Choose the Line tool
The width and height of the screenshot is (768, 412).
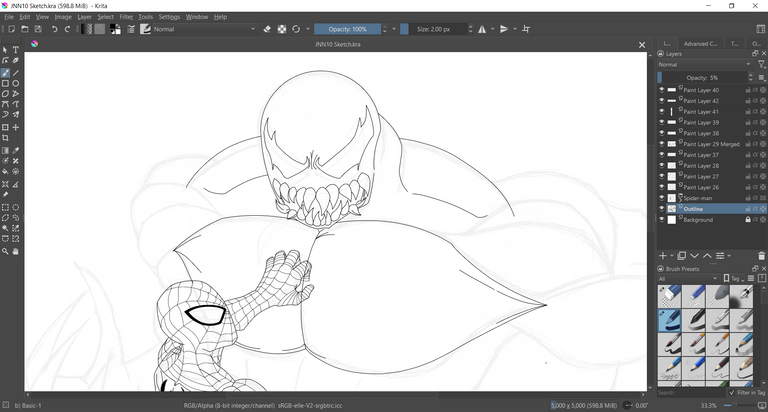pyautogui.click(x=16, y=73)
